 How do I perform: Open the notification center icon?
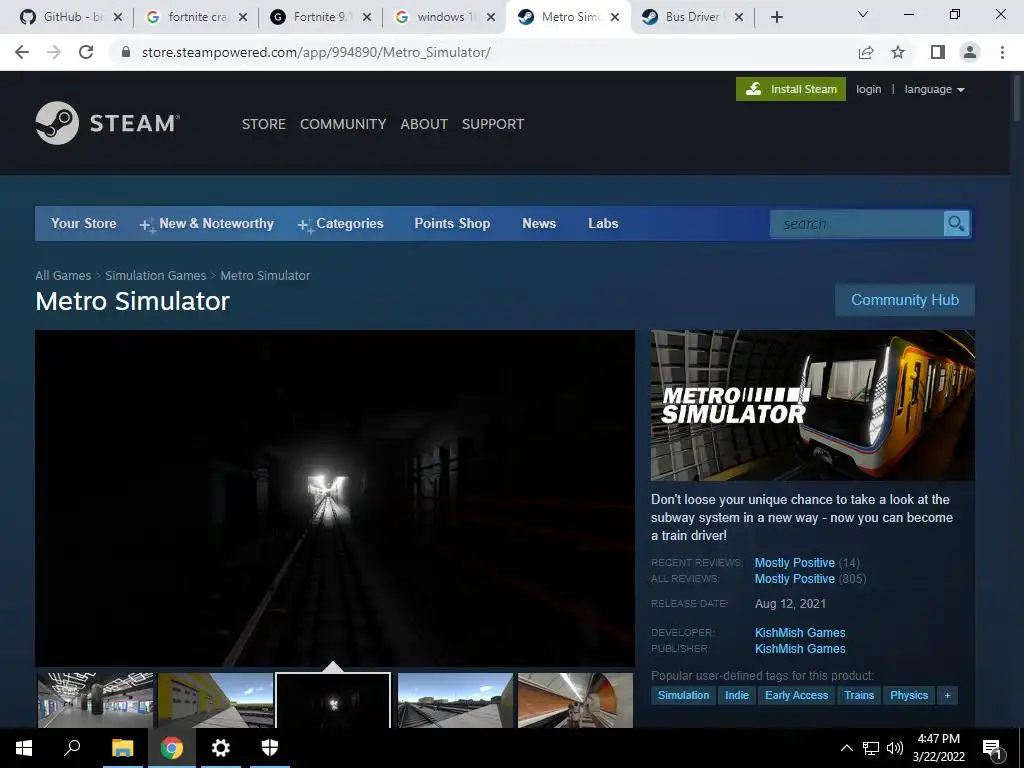992,749
